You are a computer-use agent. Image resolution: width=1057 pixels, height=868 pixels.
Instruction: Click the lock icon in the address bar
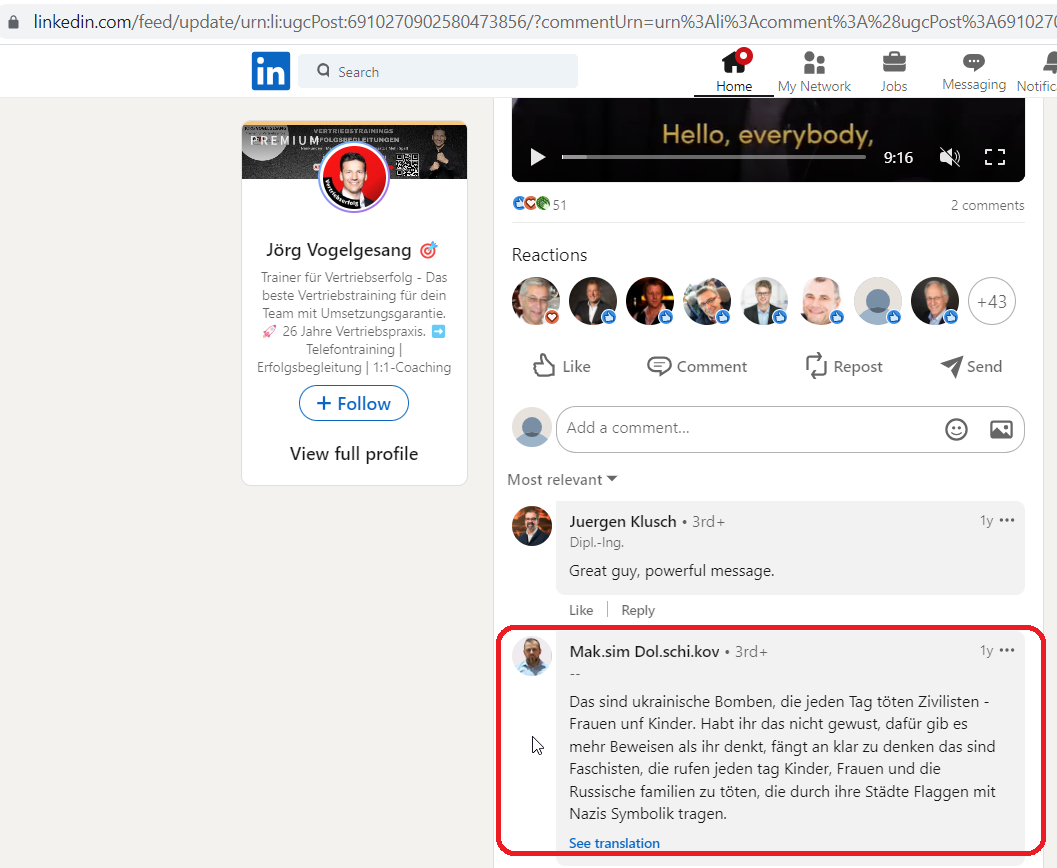click(13, 22)
